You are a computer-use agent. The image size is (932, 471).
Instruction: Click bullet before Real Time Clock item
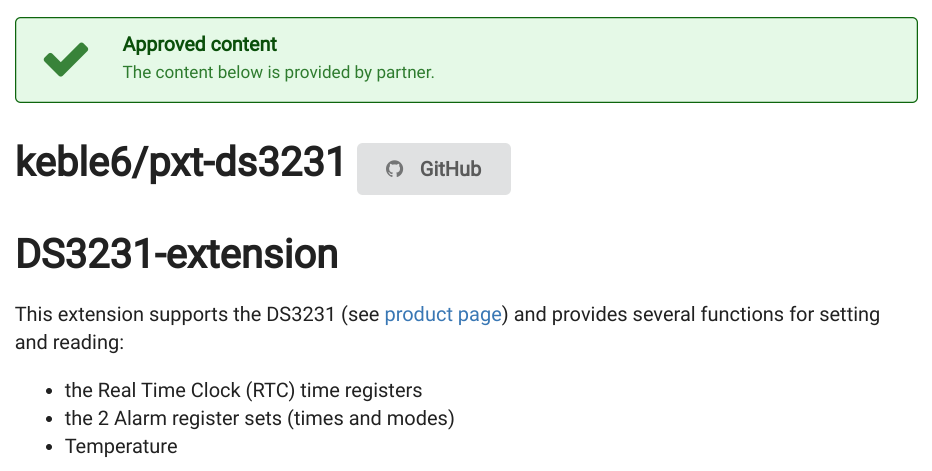tap(51, 391)
